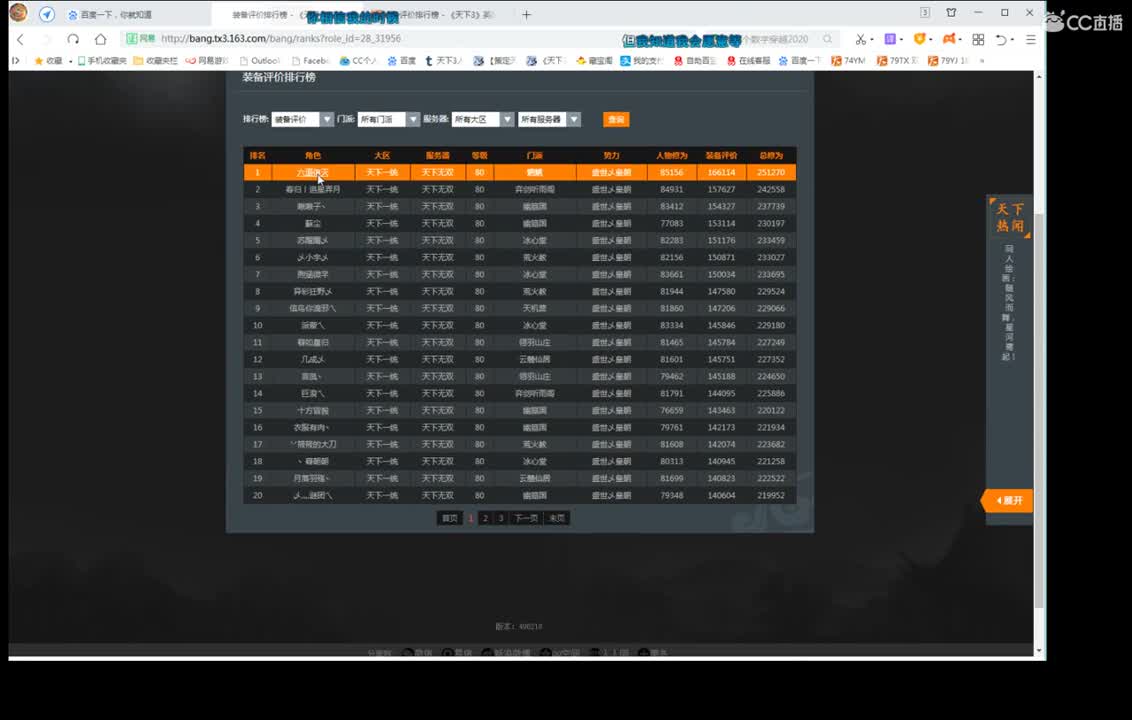Open the 所有服务器 server dropdown

(x=549, y=119)
